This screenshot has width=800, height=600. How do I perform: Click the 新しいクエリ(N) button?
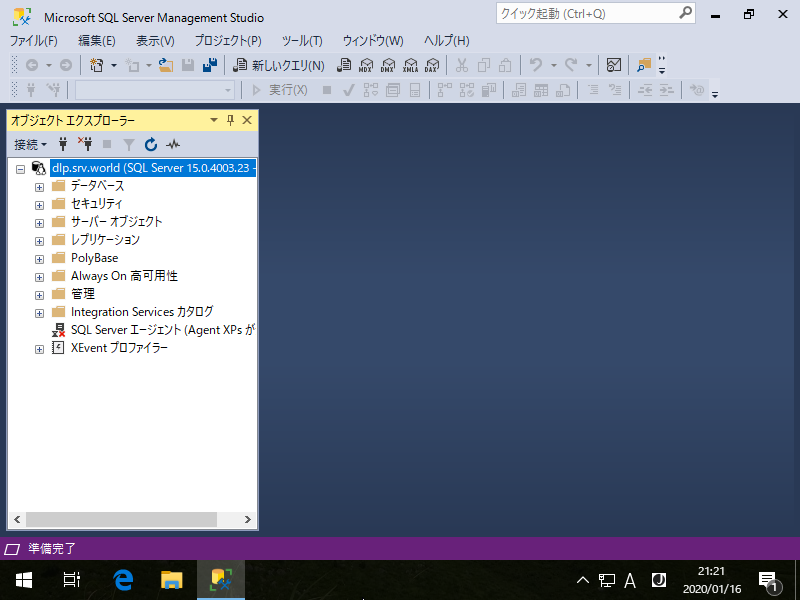pyautogui.click(x=278, y=65)
